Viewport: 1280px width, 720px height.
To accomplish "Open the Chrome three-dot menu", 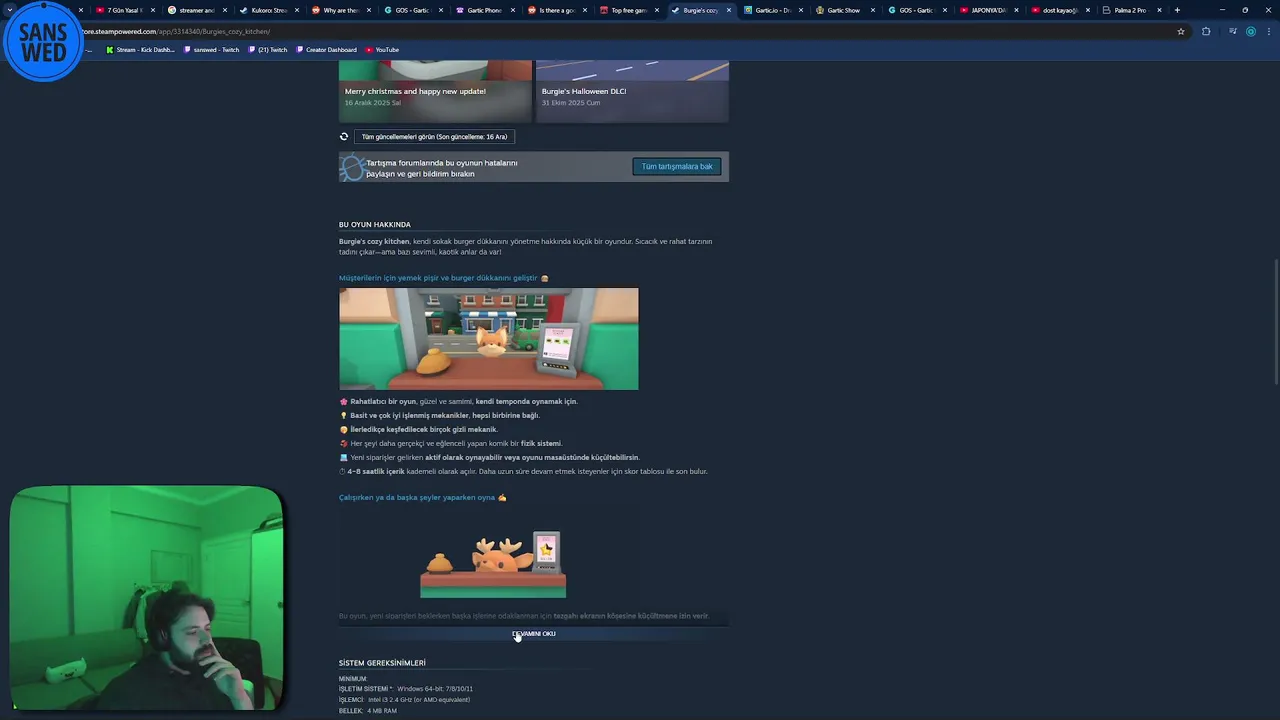I will [1268, 31].
